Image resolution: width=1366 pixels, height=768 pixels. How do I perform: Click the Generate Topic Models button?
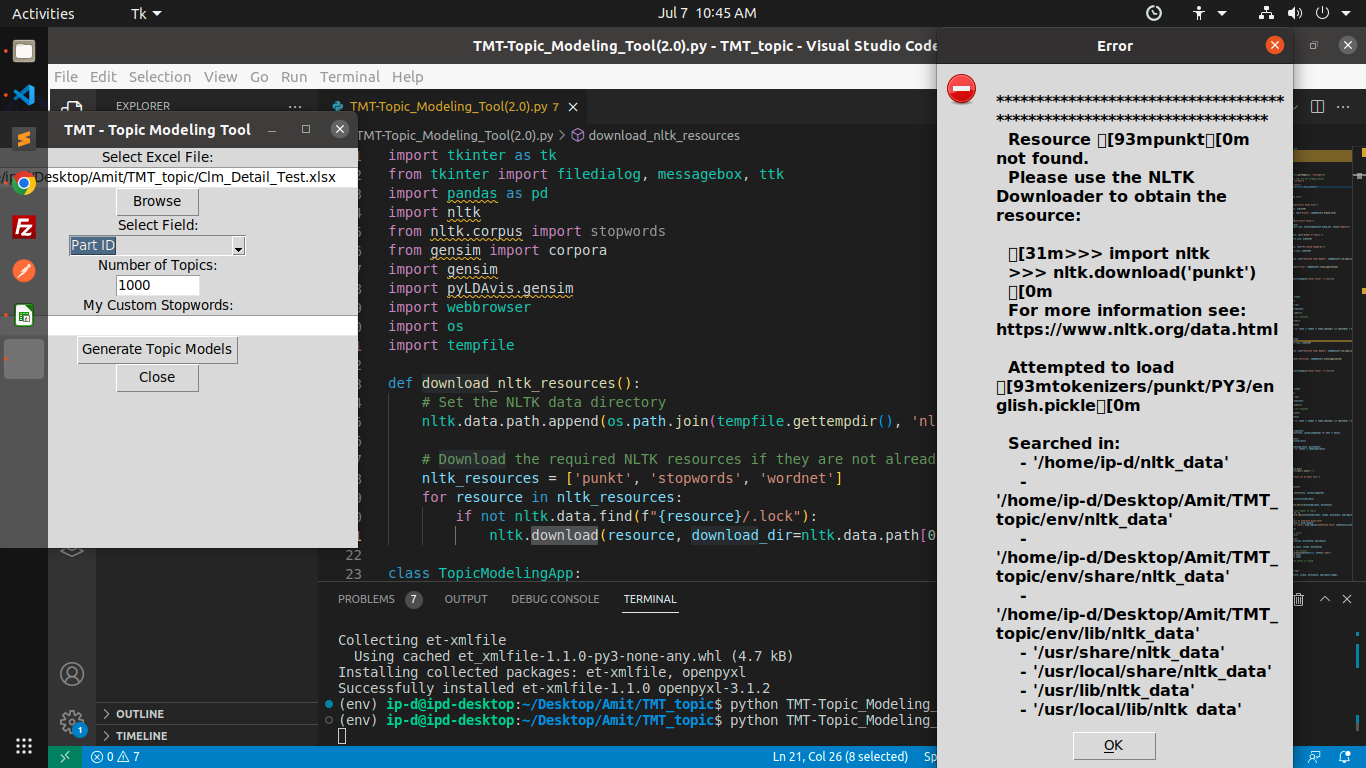click(x=157, y=349)
